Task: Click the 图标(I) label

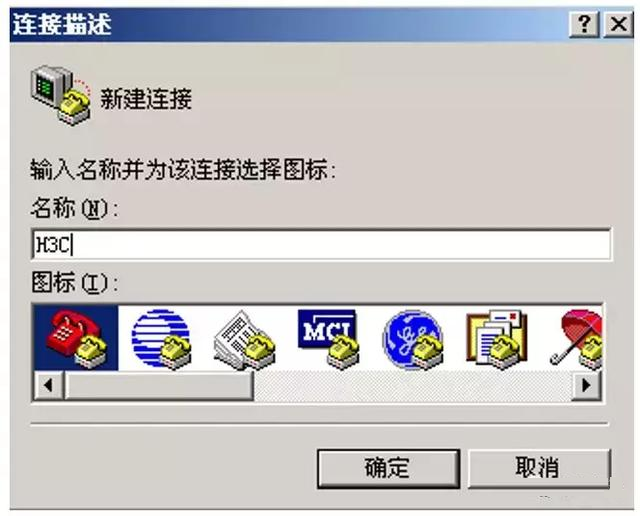Action: coord(73,282)
